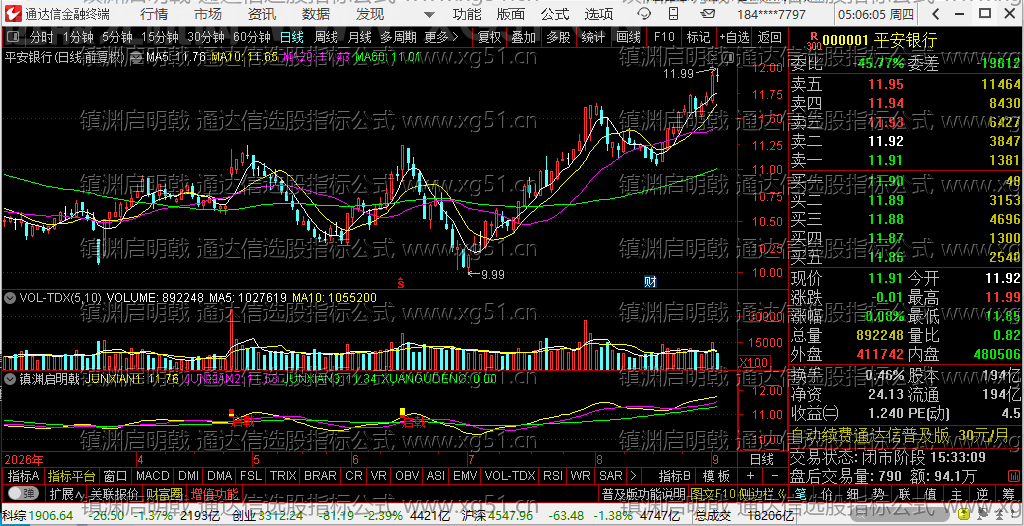Click the 画线 drawing tools button
Image resolution: width=1024 pixels, height=526 pixels.
coord(628,37)
